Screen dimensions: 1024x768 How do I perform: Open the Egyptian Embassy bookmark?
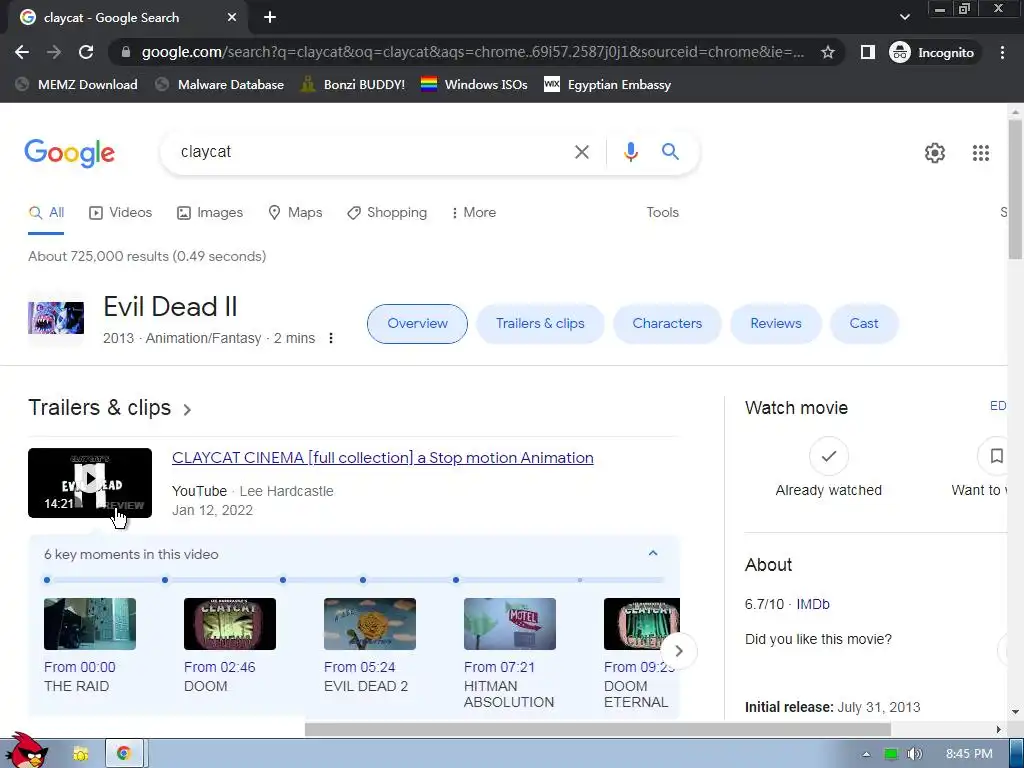point(607,84)
